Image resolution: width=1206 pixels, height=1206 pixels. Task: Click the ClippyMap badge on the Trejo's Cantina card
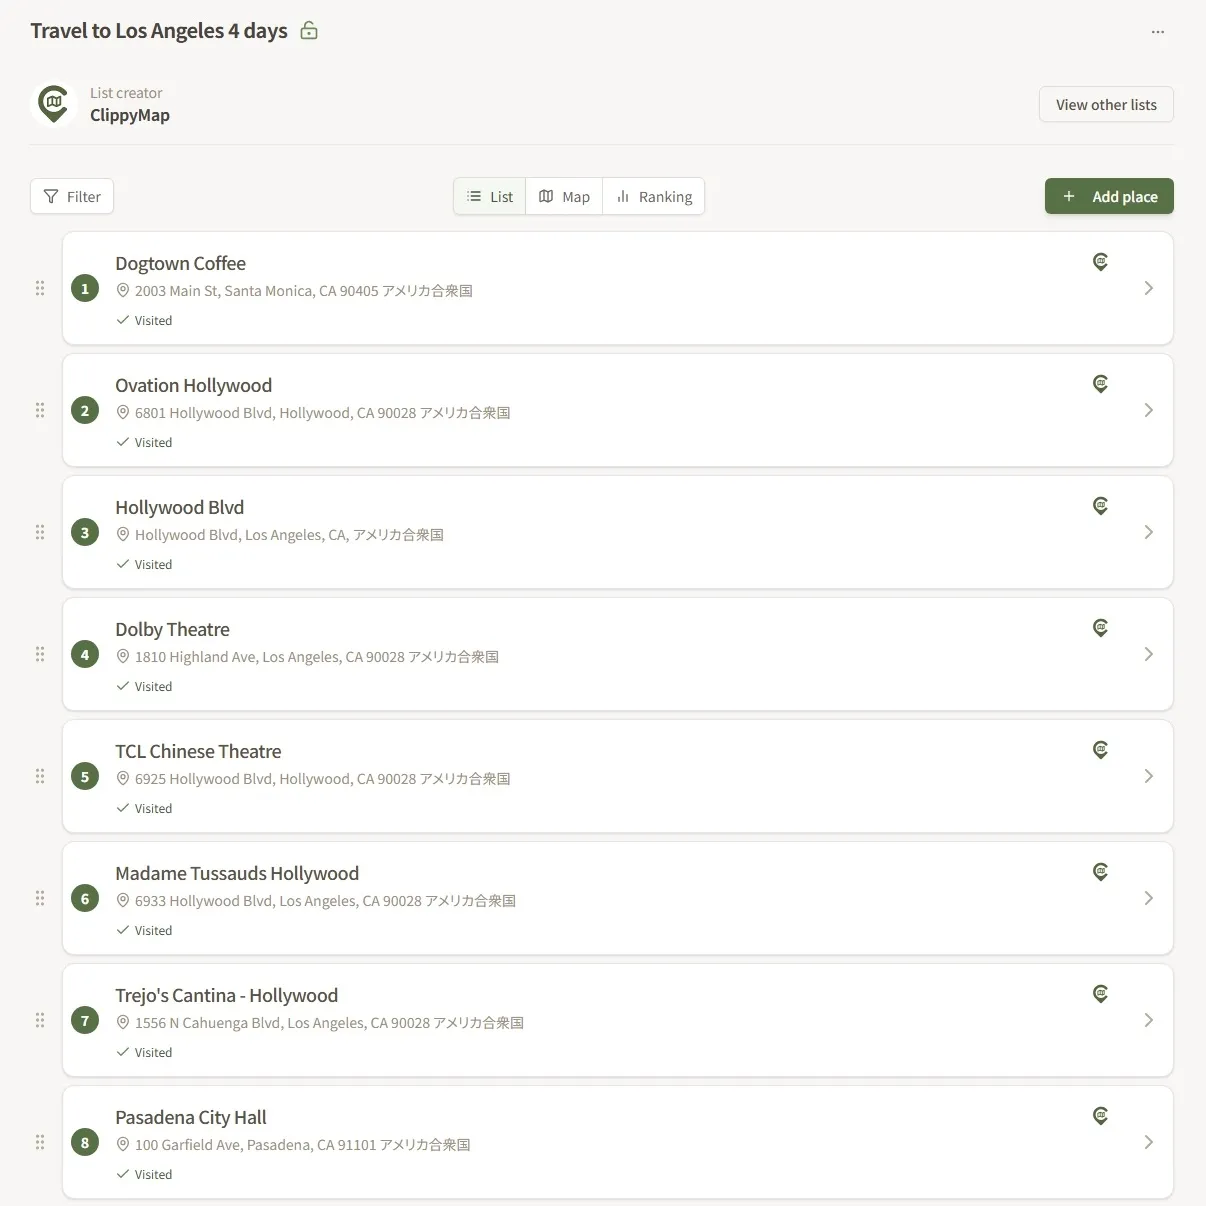pos(1100,993)
